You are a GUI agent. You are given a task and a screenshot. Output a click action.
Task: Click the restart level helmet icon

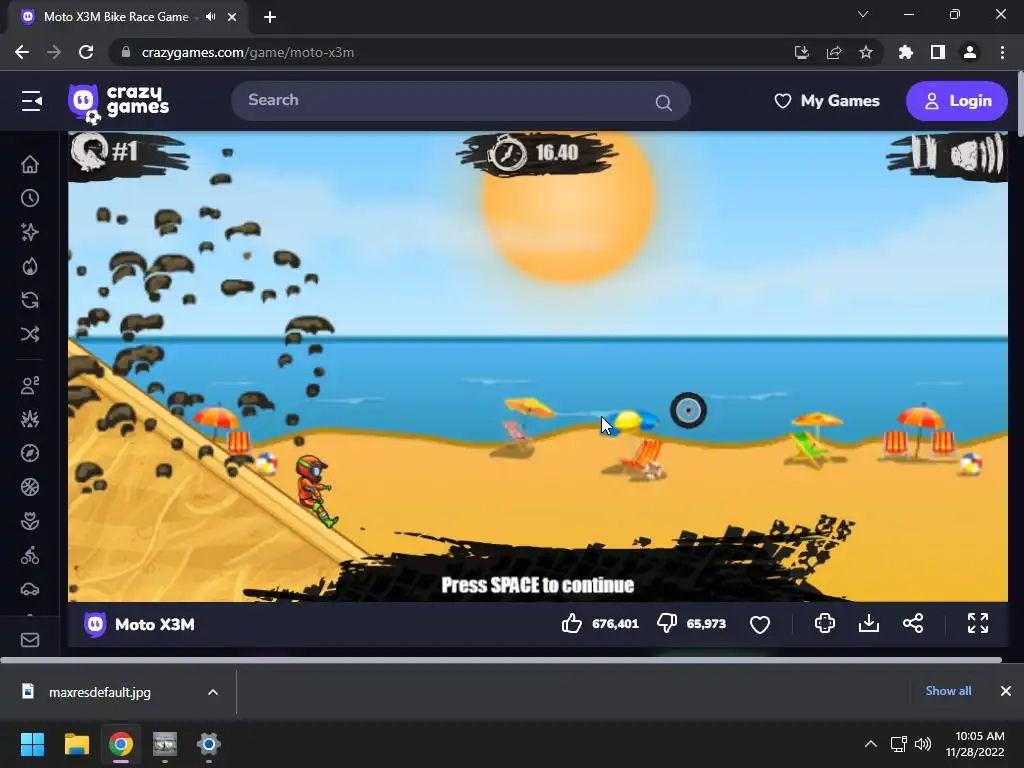89,151
